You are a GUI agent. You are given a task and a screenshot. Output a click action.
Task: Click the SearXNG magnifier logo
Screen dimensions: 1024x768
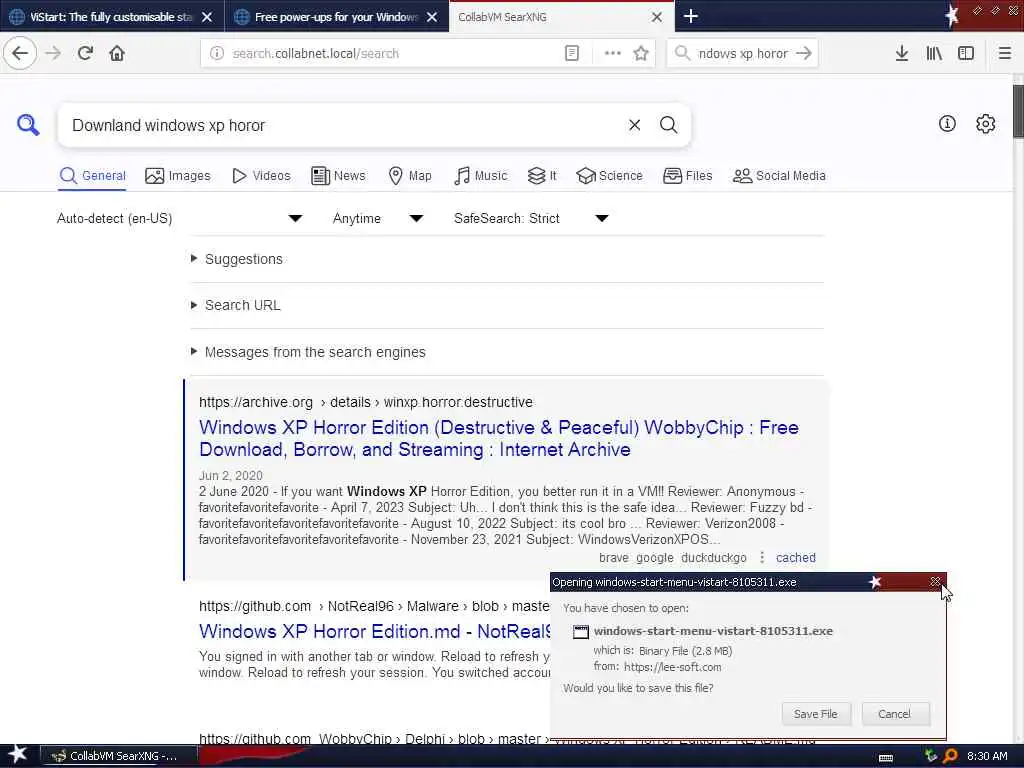click(28, 124)
